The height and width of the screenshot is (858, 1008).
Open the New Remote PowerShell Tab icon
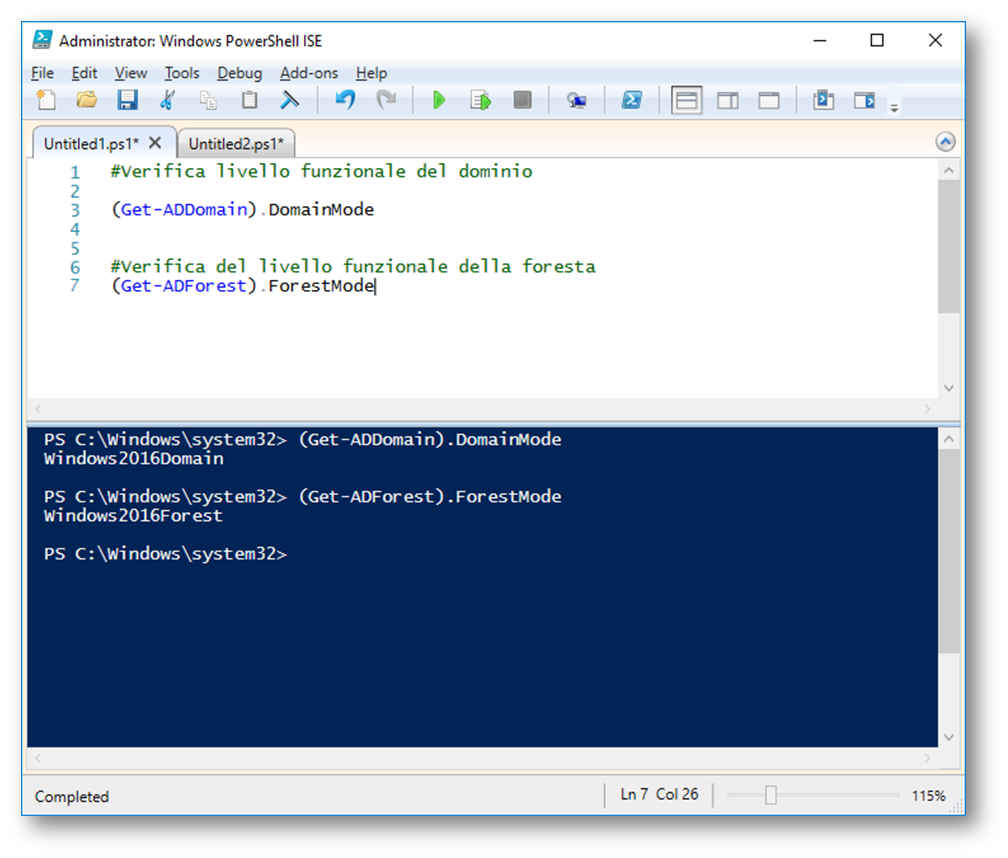tap(576, 100)
